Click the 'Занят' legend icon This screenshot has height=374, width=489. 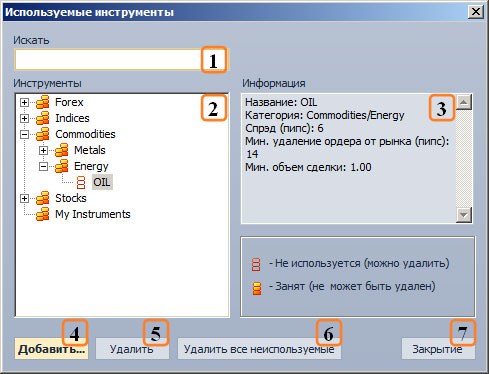click(x=257, y=288)
